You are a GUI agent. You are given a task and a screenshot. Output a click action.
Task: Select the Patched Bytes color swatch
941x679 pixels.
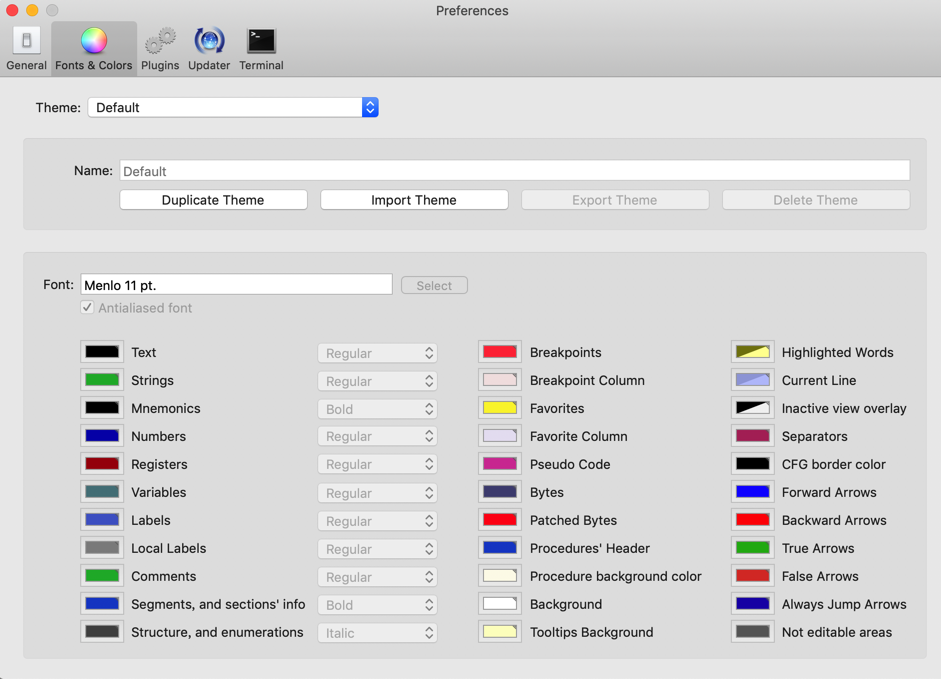(x=500, y=520)
